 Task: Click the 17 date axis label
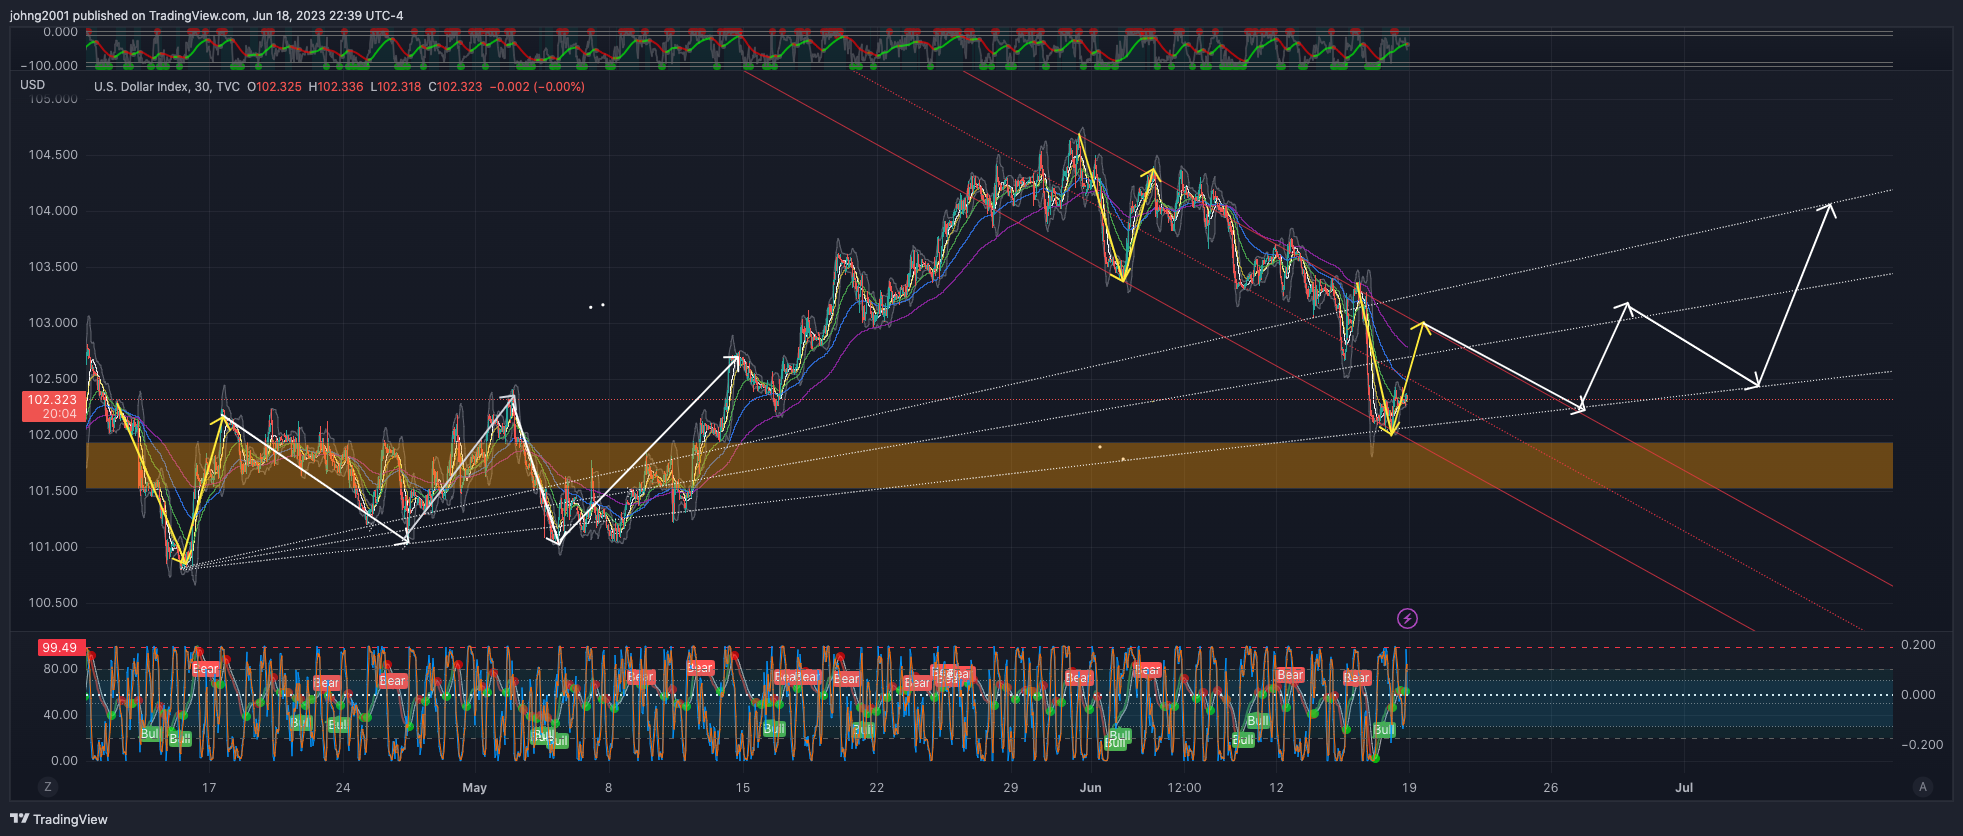(x=209, y=788)
